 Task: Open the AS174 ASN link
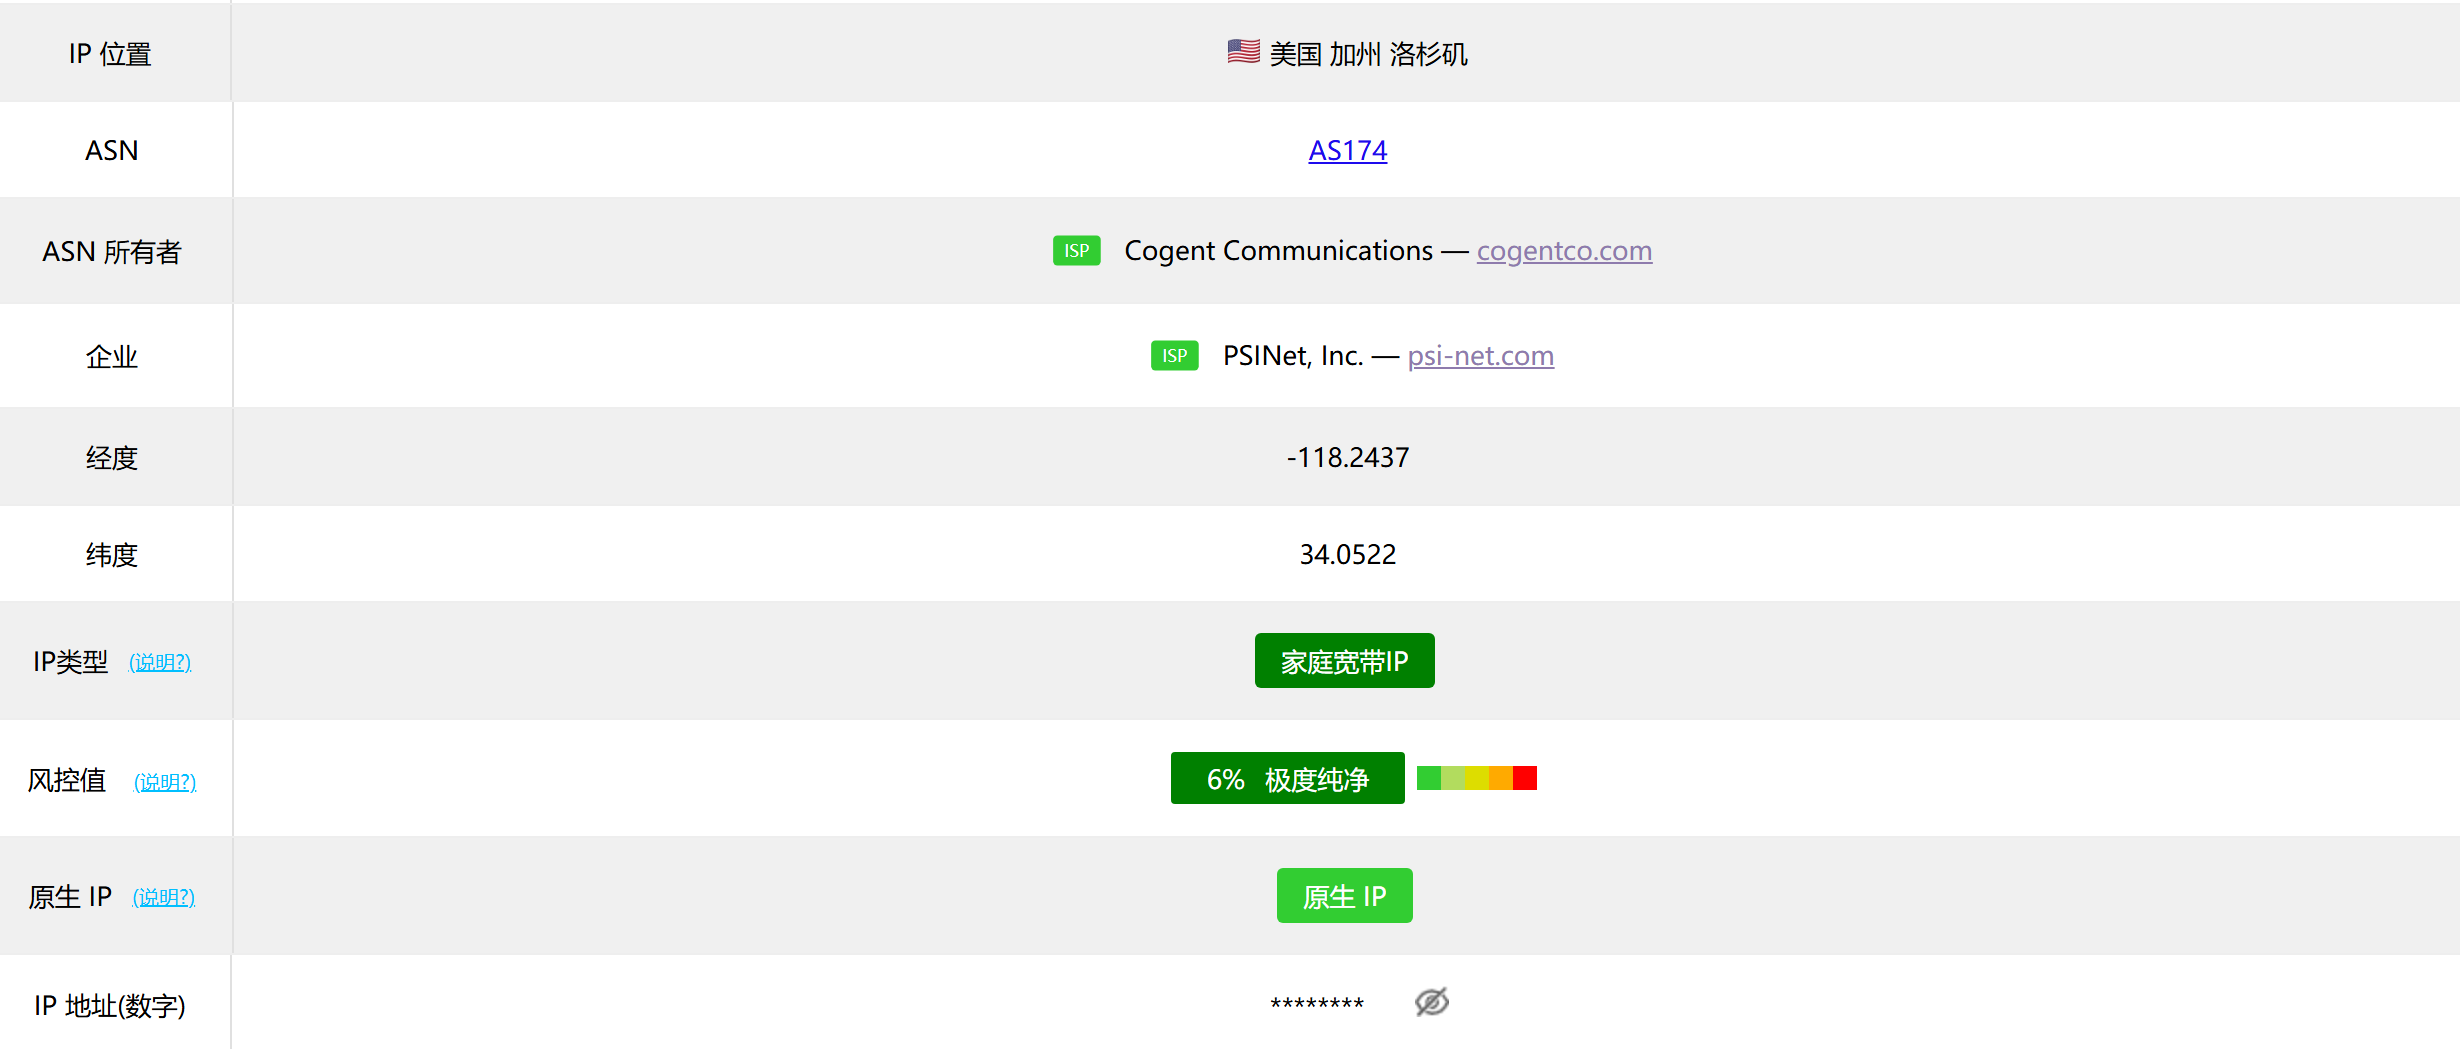point(1347,150)
